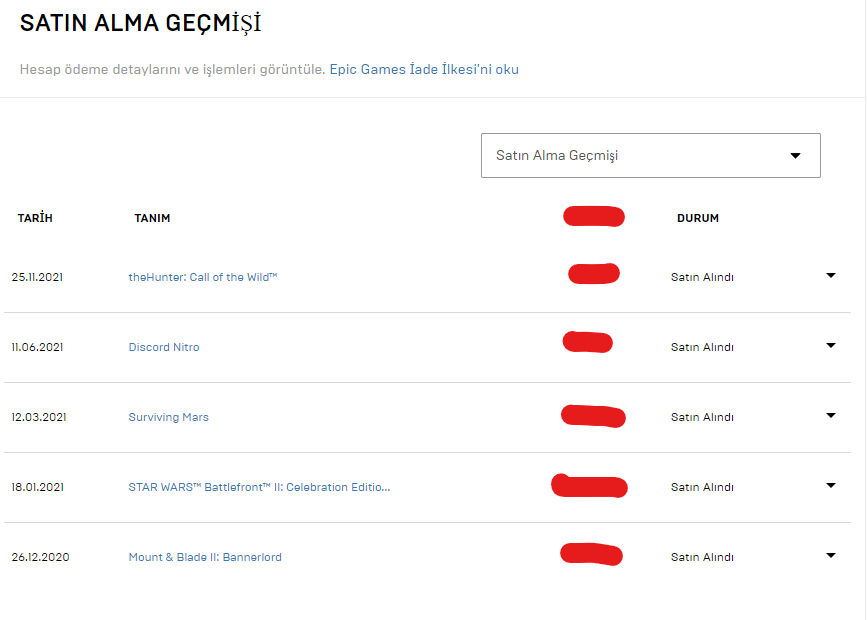
Task: Open the Satın Alma Geçmişi dropdown
Action: coord(651,155)
